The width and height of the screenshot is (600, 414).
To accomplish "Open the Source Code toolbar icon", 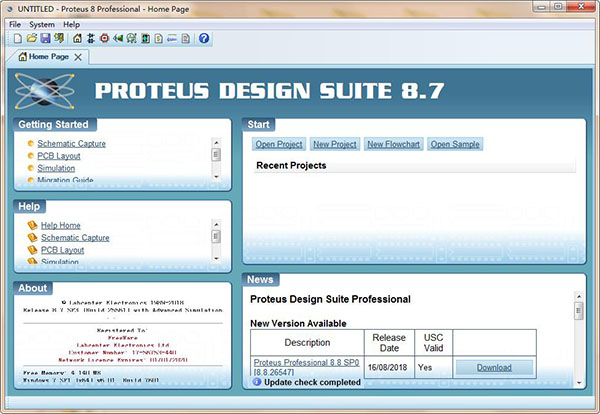I will click(172, 38).
